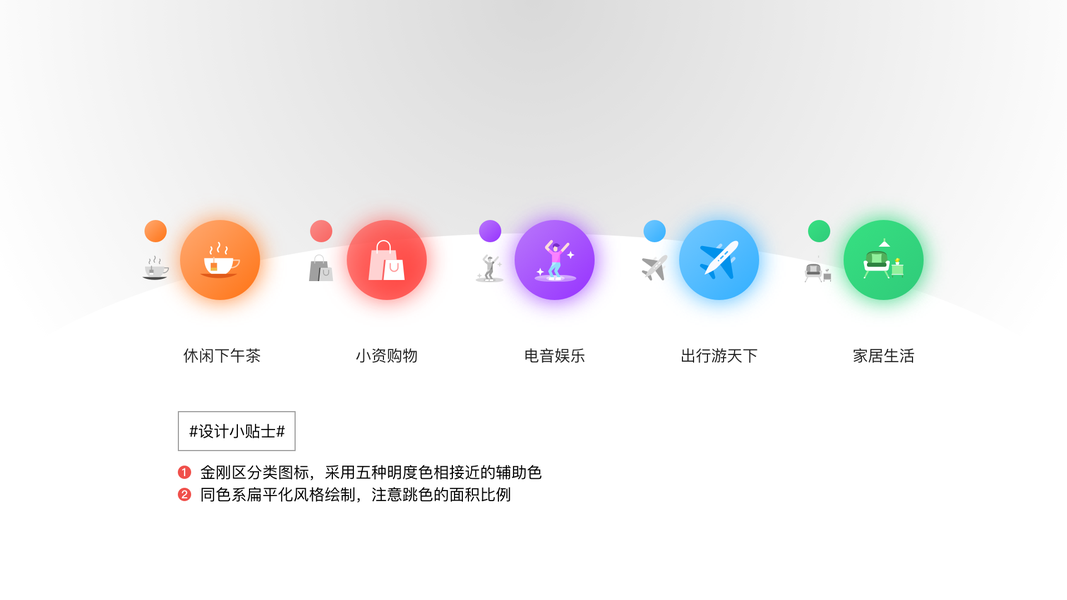The height and width of the screenshot is (600, 1067).
Task: Click the small gray teacup sketch icon
Action: (156, 268)
